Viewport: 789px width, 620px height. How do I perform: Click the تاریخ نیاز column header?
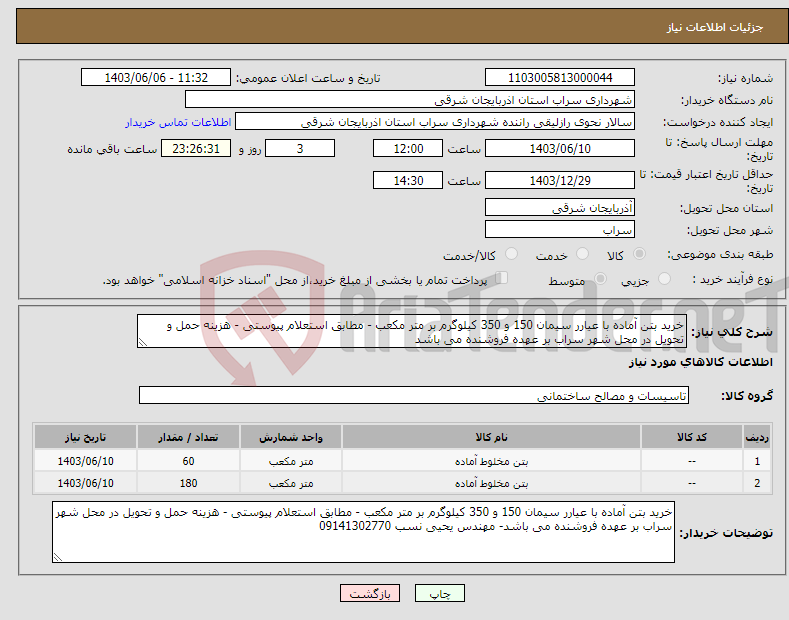tap(85, 437)
